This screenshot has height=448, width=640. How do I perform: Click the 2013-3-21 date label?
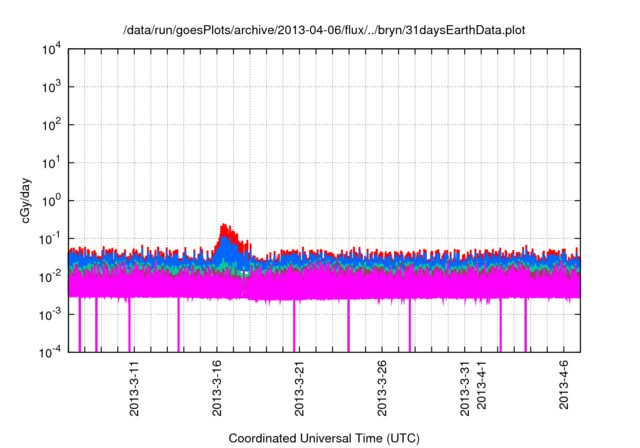299,388
